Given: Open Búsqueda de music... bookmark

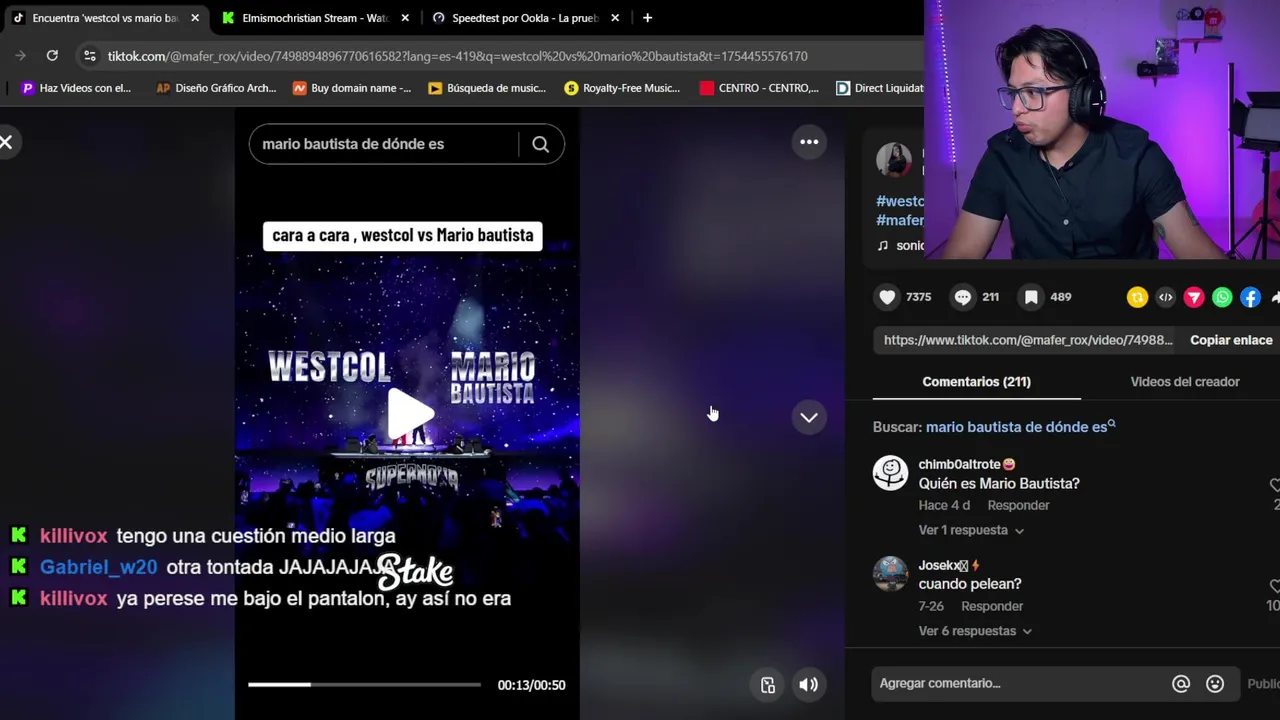Looking at the screenshot, I should [487, 88].
